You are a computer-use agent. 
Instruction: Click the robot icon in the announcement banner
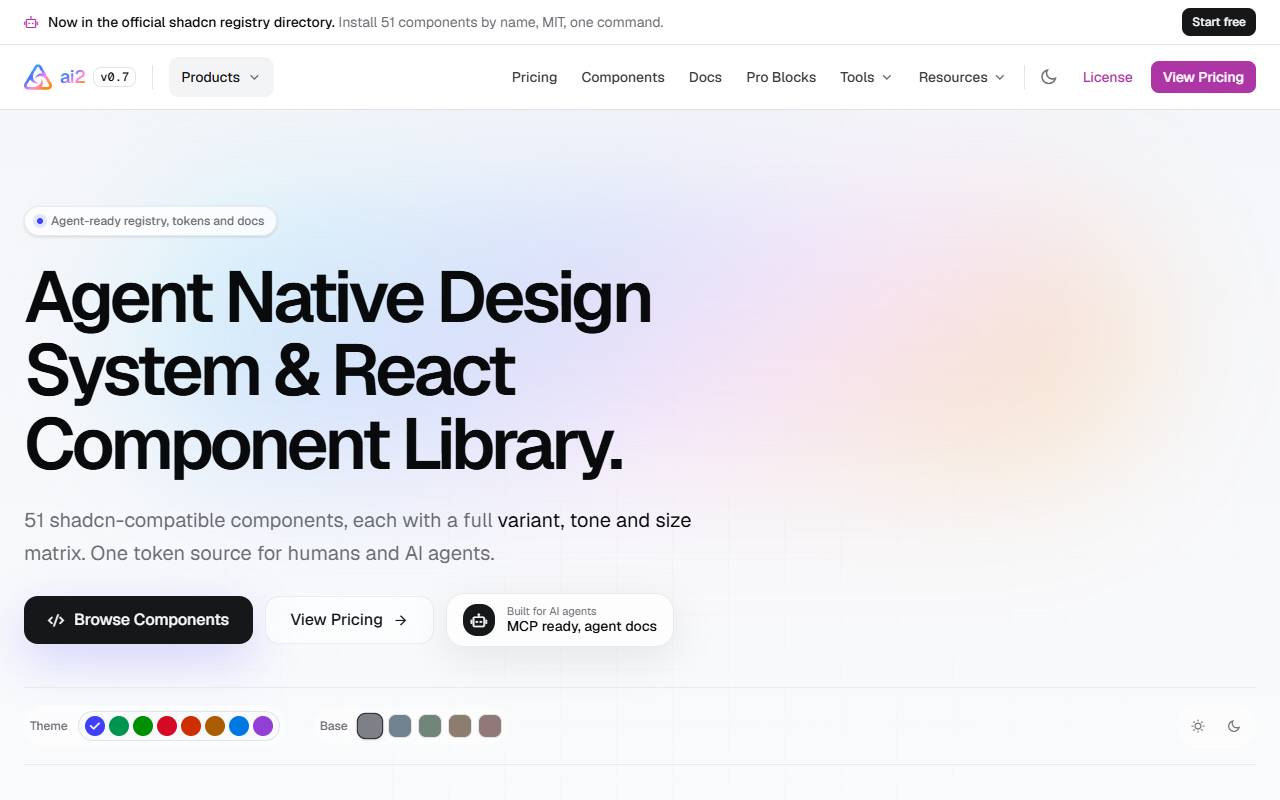[x=31, y=22]
